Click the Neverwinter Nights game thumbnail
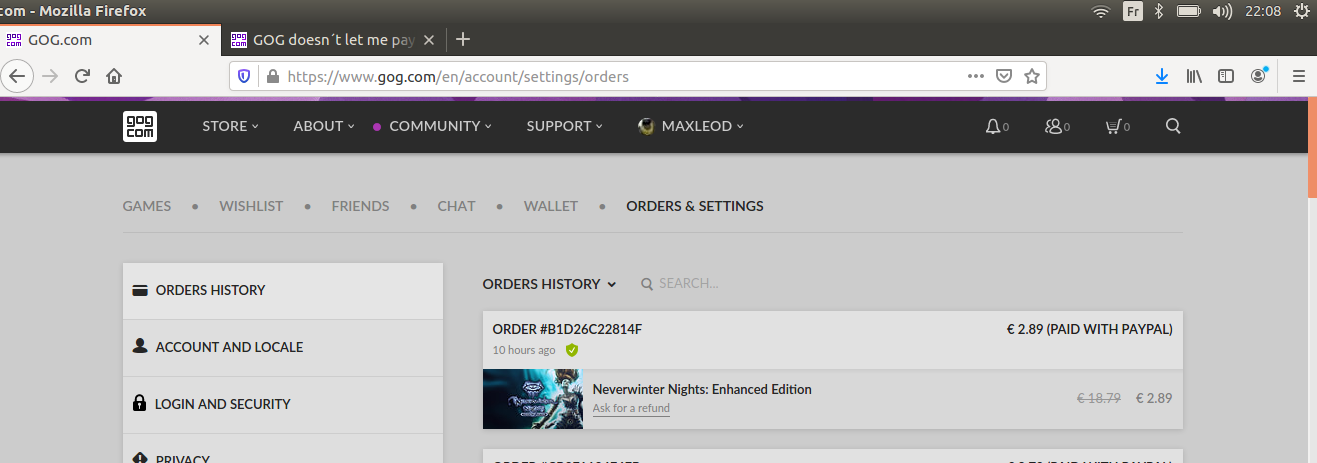Screen dimensions: 1317x463 [x=532, y=399]
